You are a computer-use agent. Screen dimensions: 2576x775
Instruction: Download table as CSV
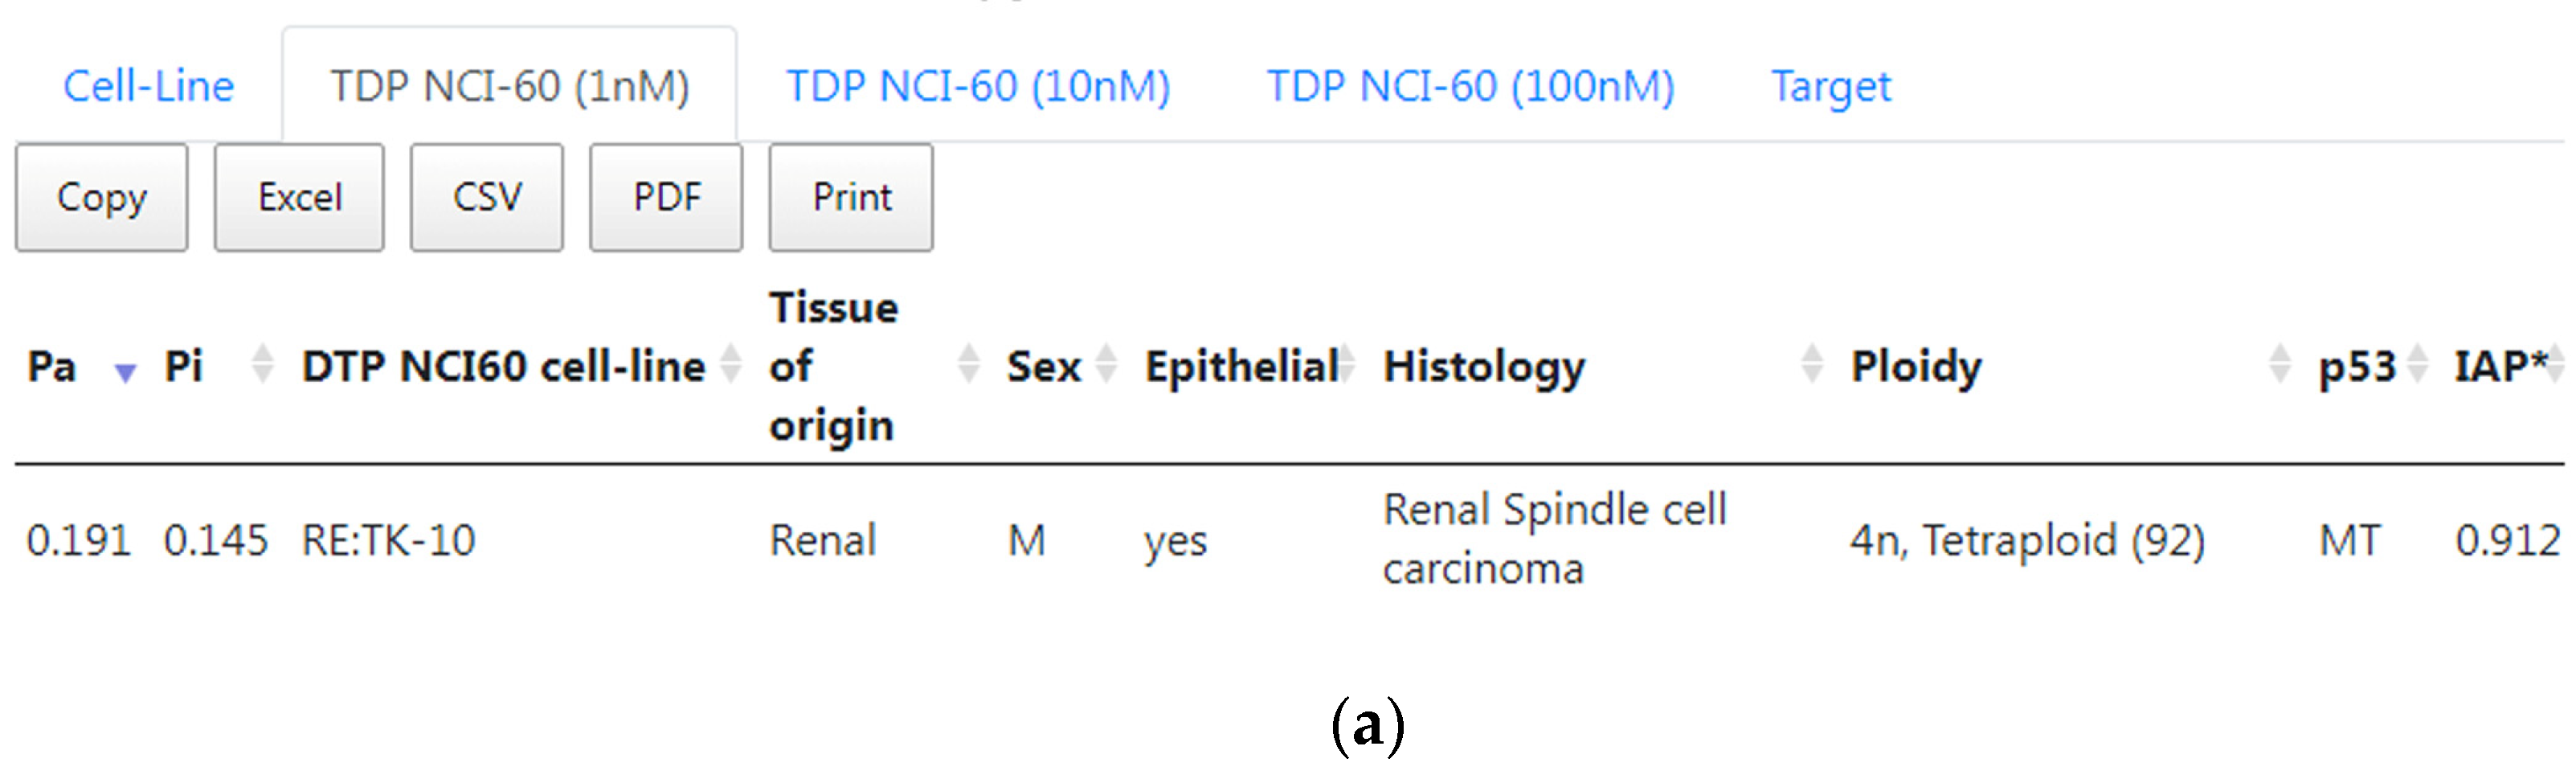486,198
